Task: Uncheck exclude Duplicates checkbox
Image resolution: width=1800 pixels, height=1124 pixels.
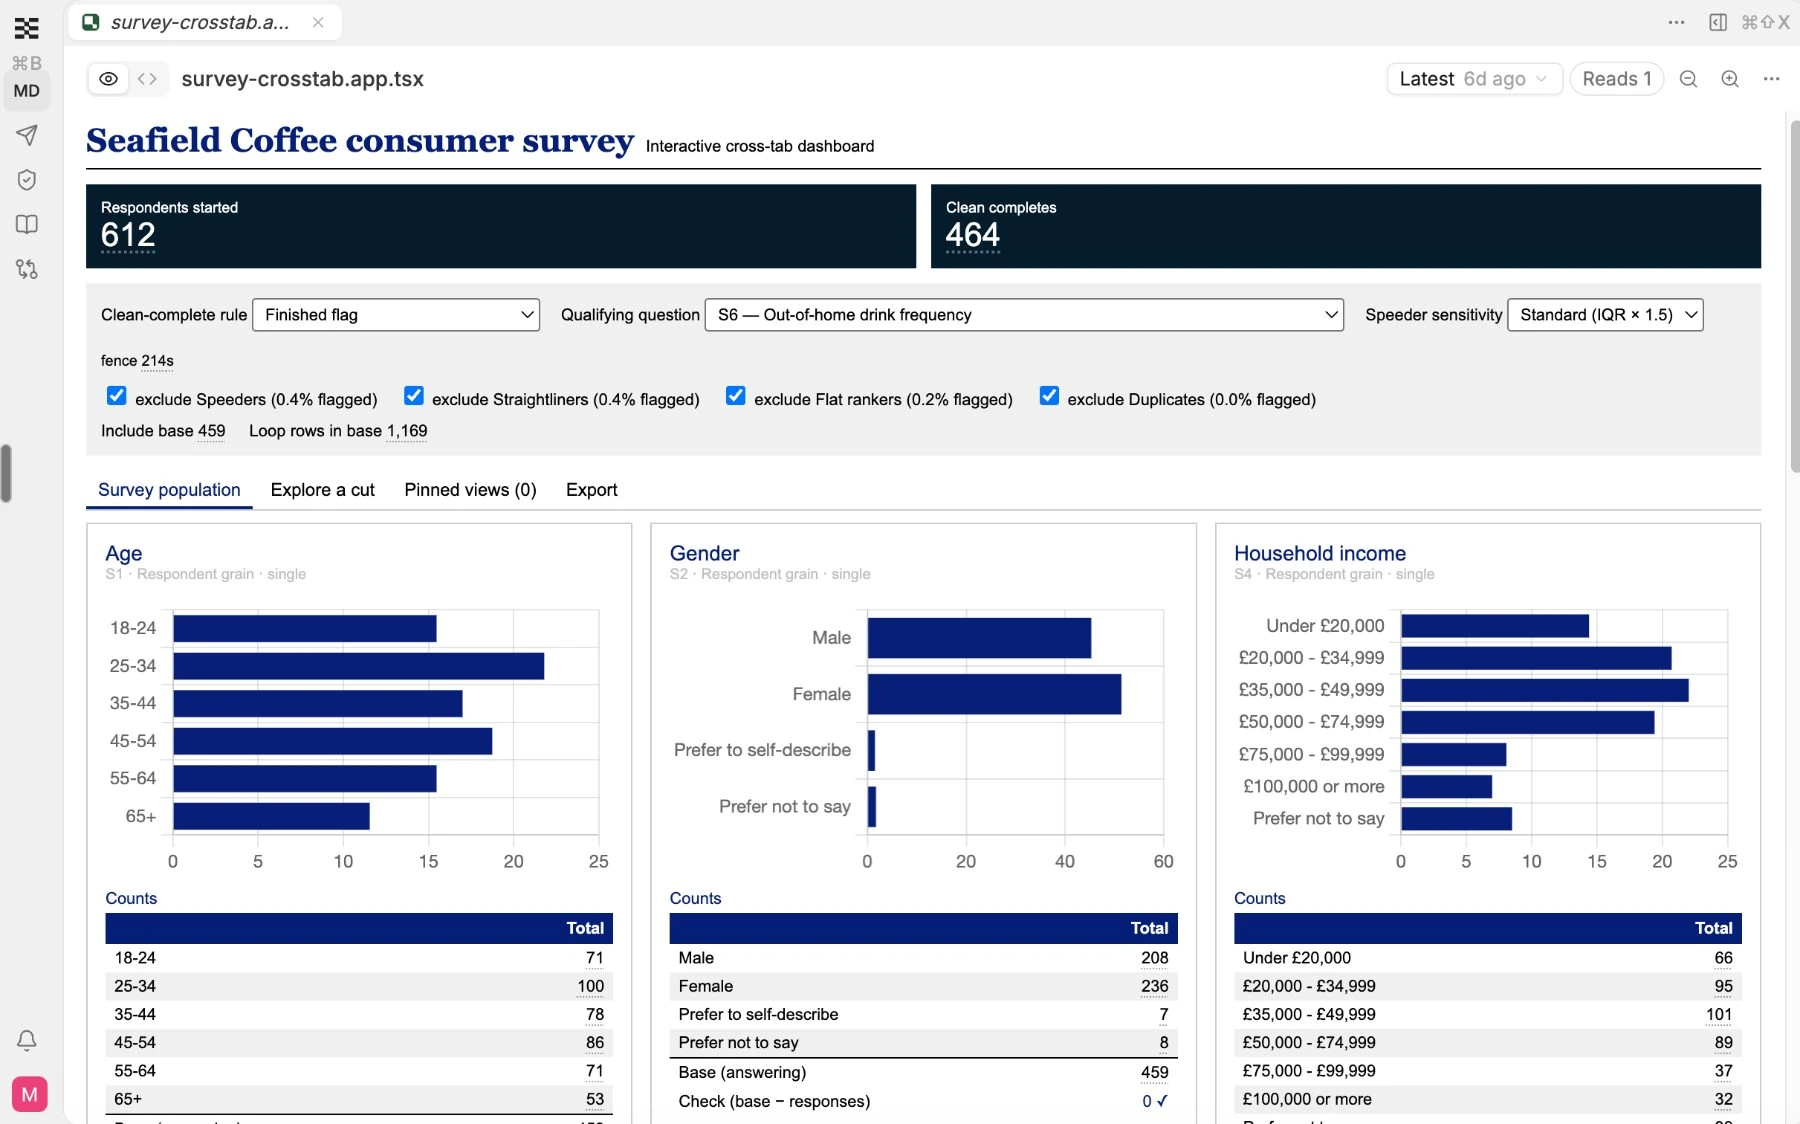Action: (1049, 396)
